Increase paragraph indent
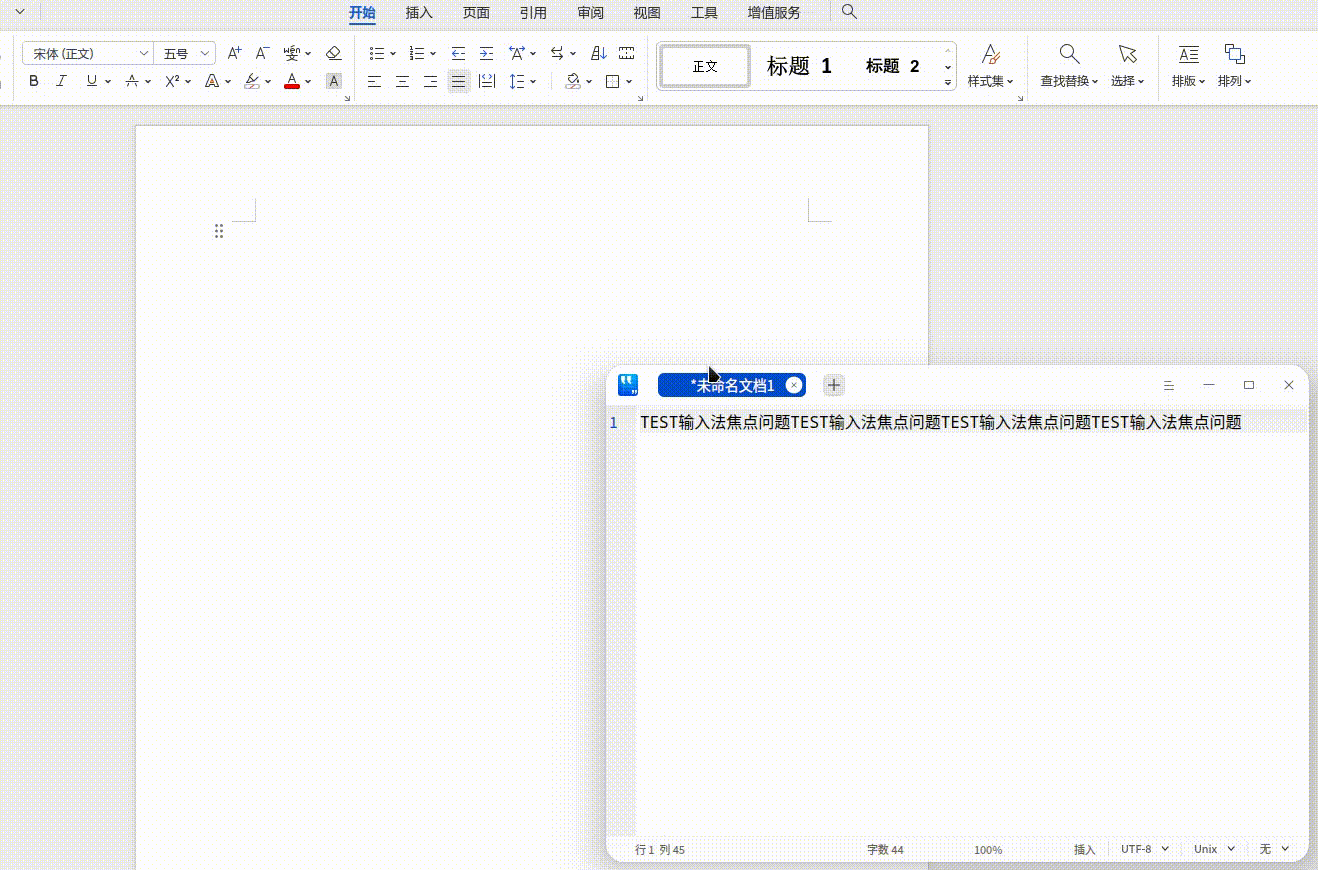 486,53
